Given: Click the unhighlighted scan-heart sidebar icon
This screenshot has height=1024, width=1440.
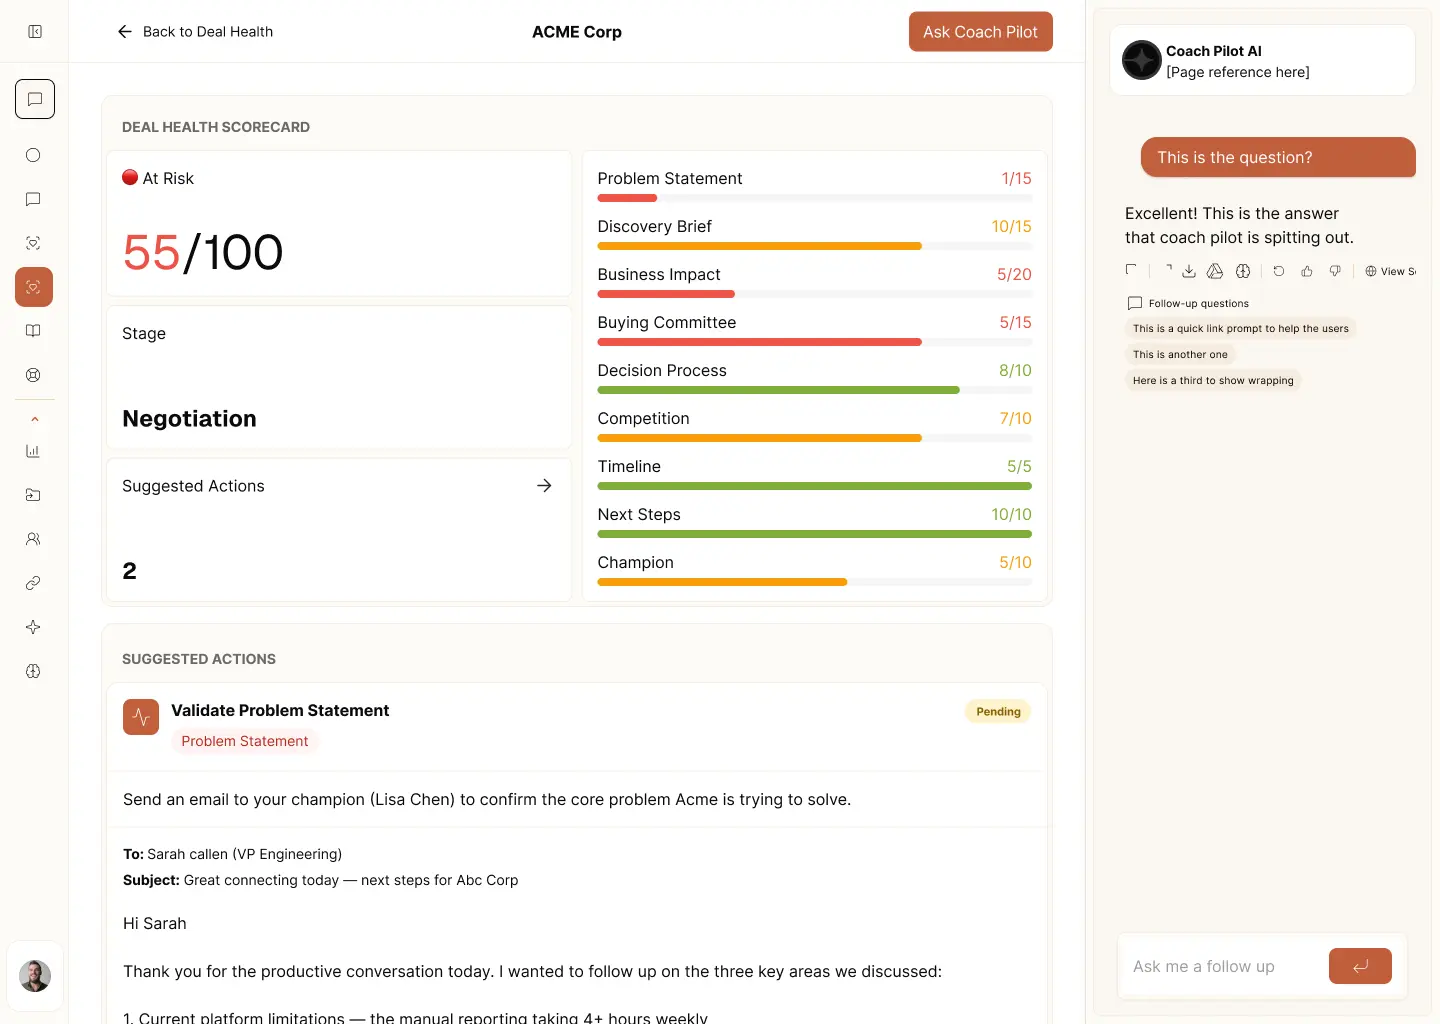Looking at the screenshot, I should coord(33,243).
